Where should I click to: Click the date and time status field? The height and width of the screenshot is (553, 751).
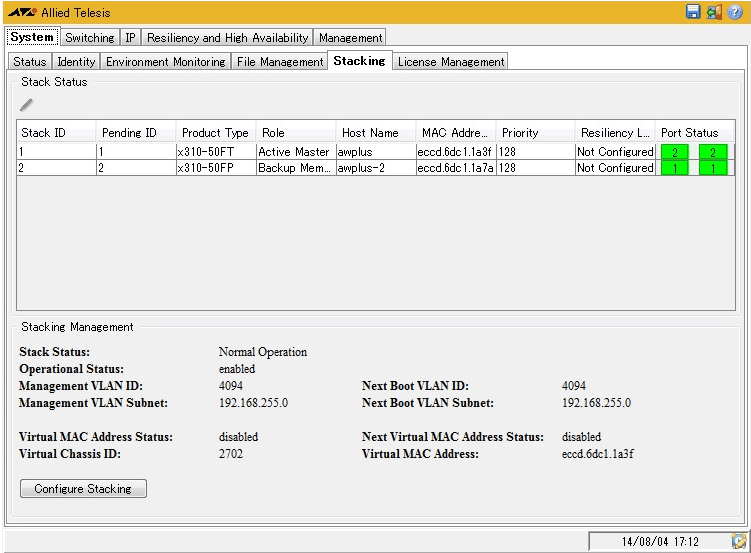pyautogui.click(x=660, y=541)
